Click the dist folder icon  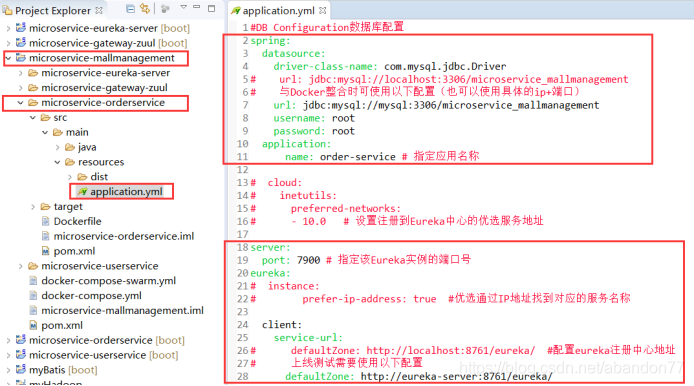(x=82, y=177)
